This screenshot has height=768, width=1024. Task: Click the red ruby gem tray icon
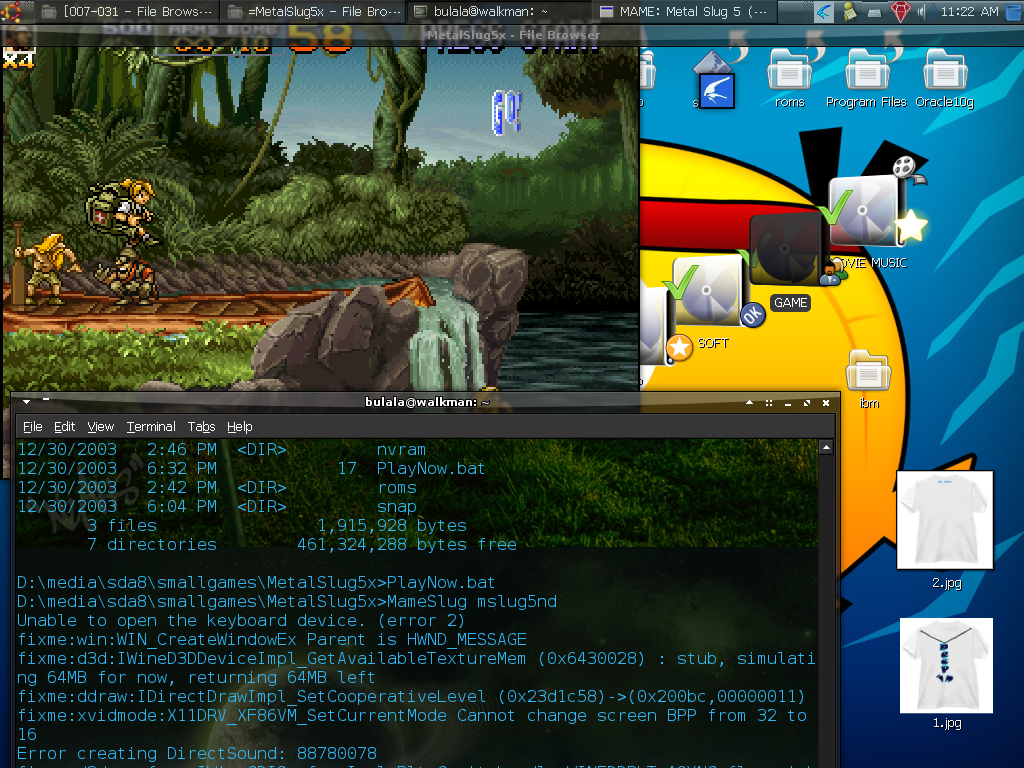click(901, 11)
